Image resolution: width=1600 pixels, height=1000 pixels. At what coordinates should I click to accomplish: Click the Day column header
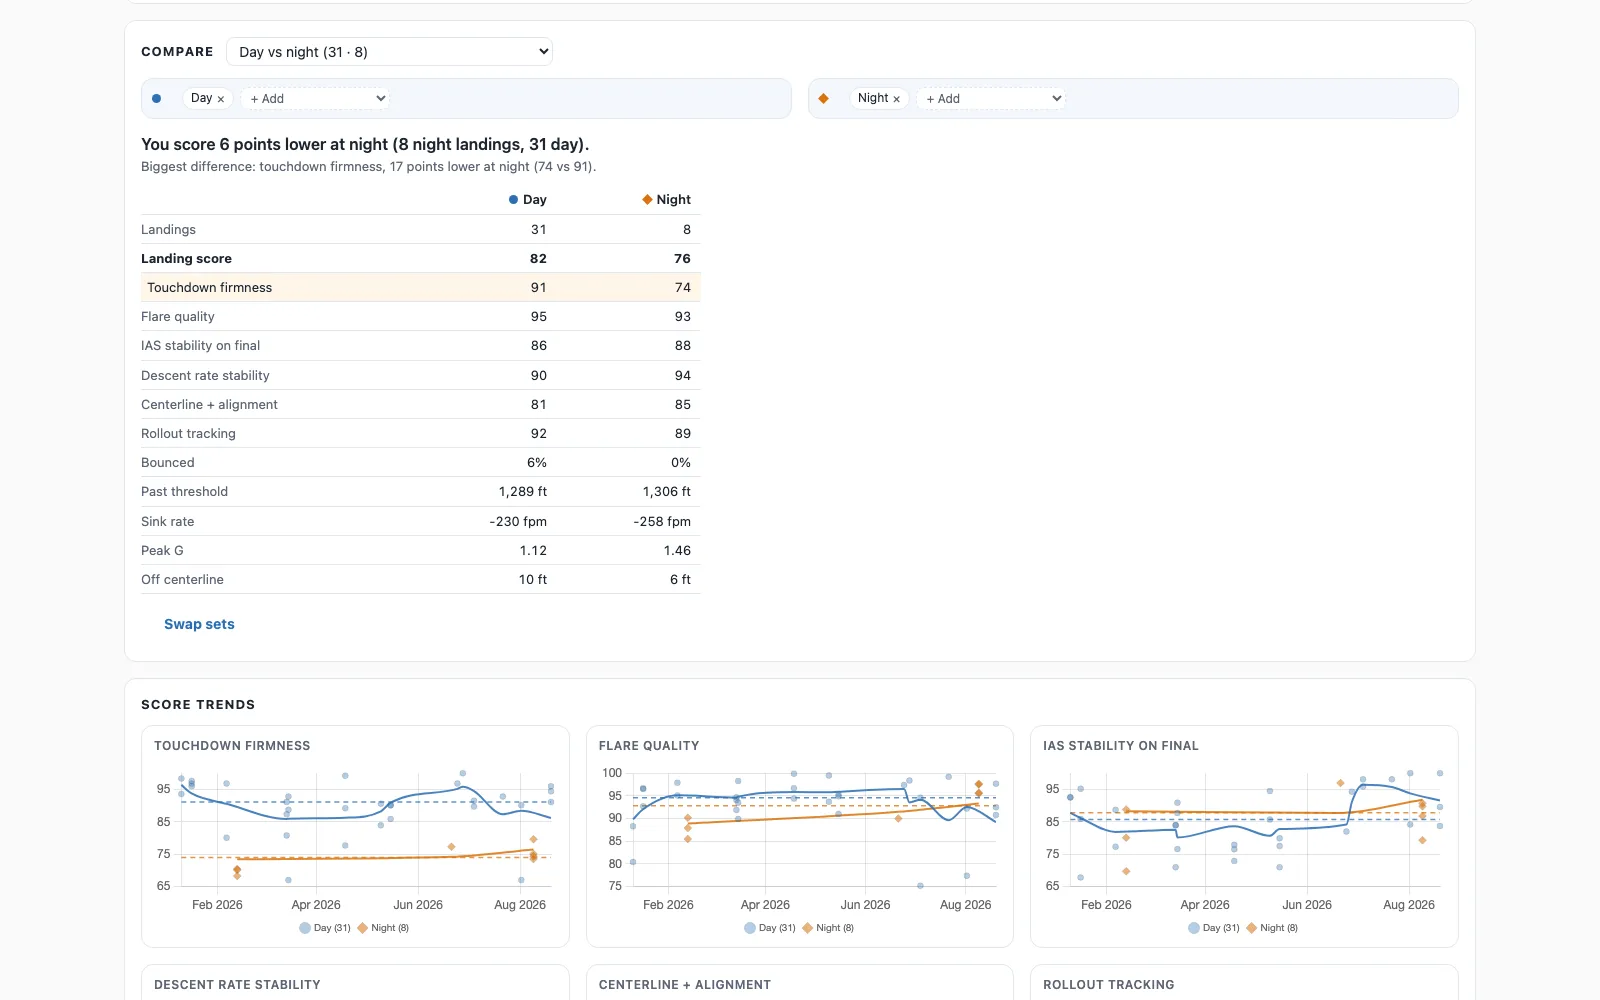(x=528, y=200)
